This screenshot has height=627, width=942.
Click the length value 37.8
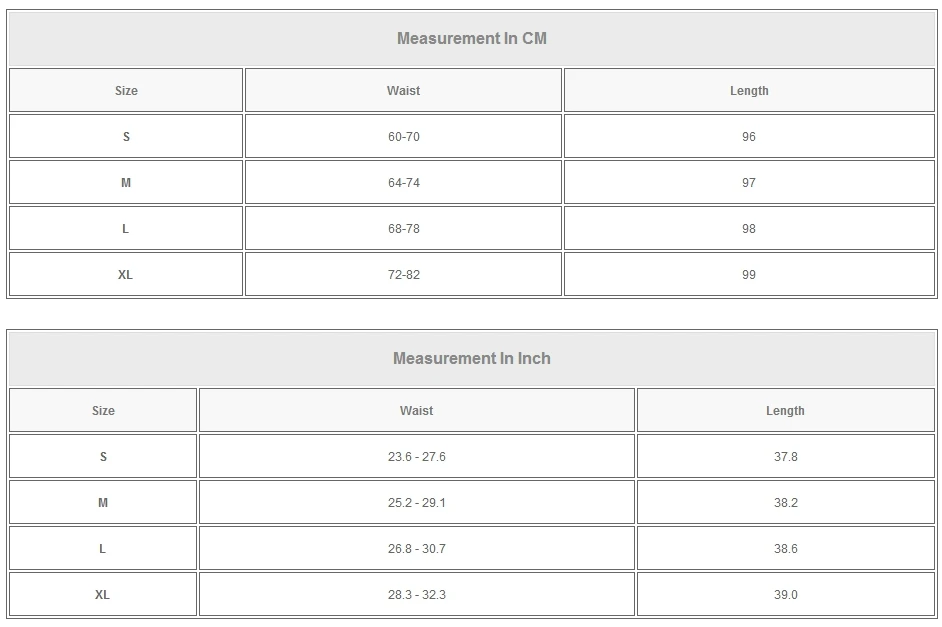tap(785, 457)
